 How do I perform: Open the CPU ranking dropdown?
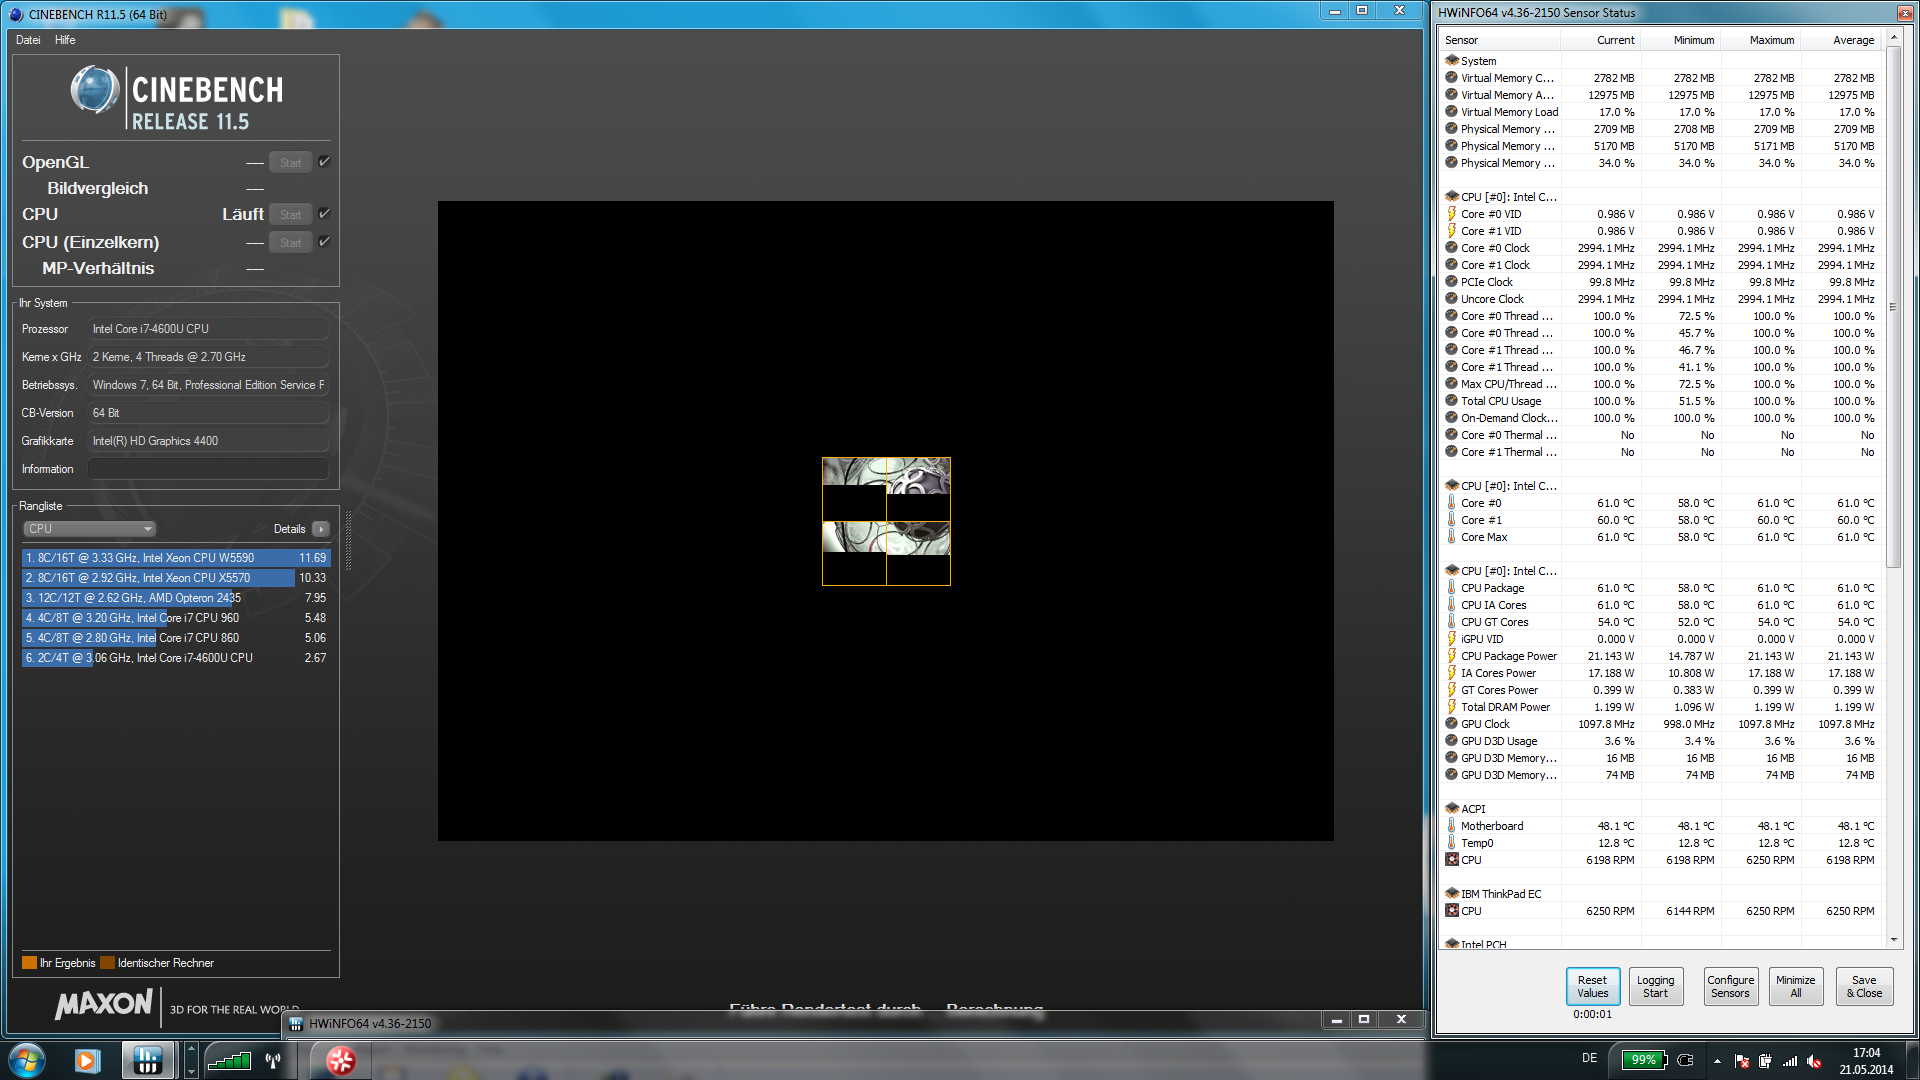89,529
